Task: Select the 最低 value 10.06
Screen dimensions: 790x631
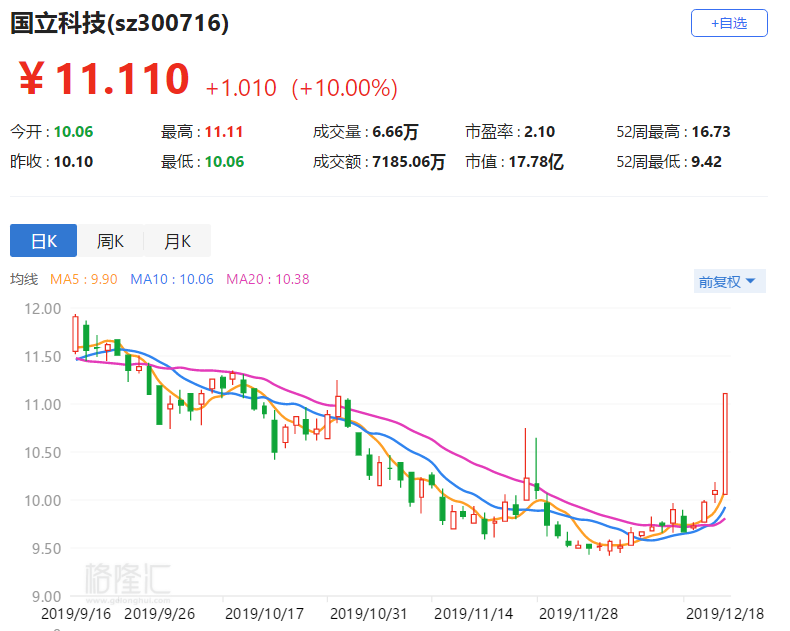Action: [x=224, y=162]
